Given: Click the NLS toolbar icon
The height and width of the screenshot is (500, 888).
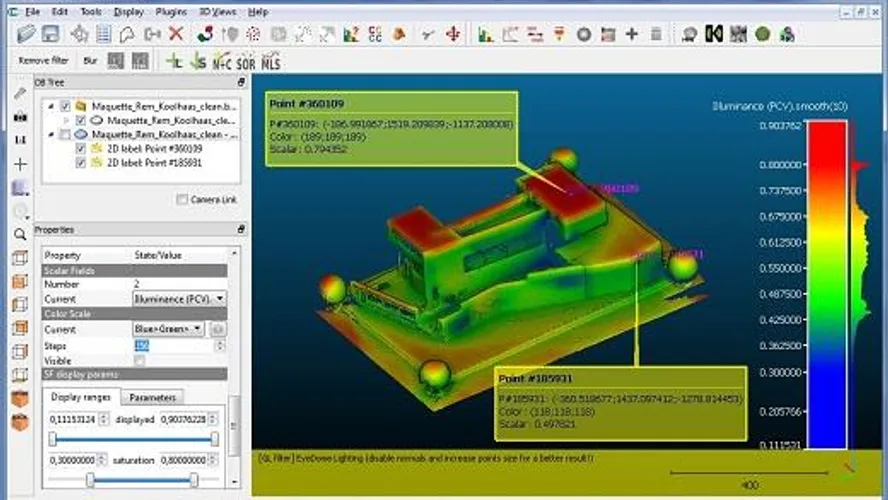Looking at the screenshot, I should point(271,62).
